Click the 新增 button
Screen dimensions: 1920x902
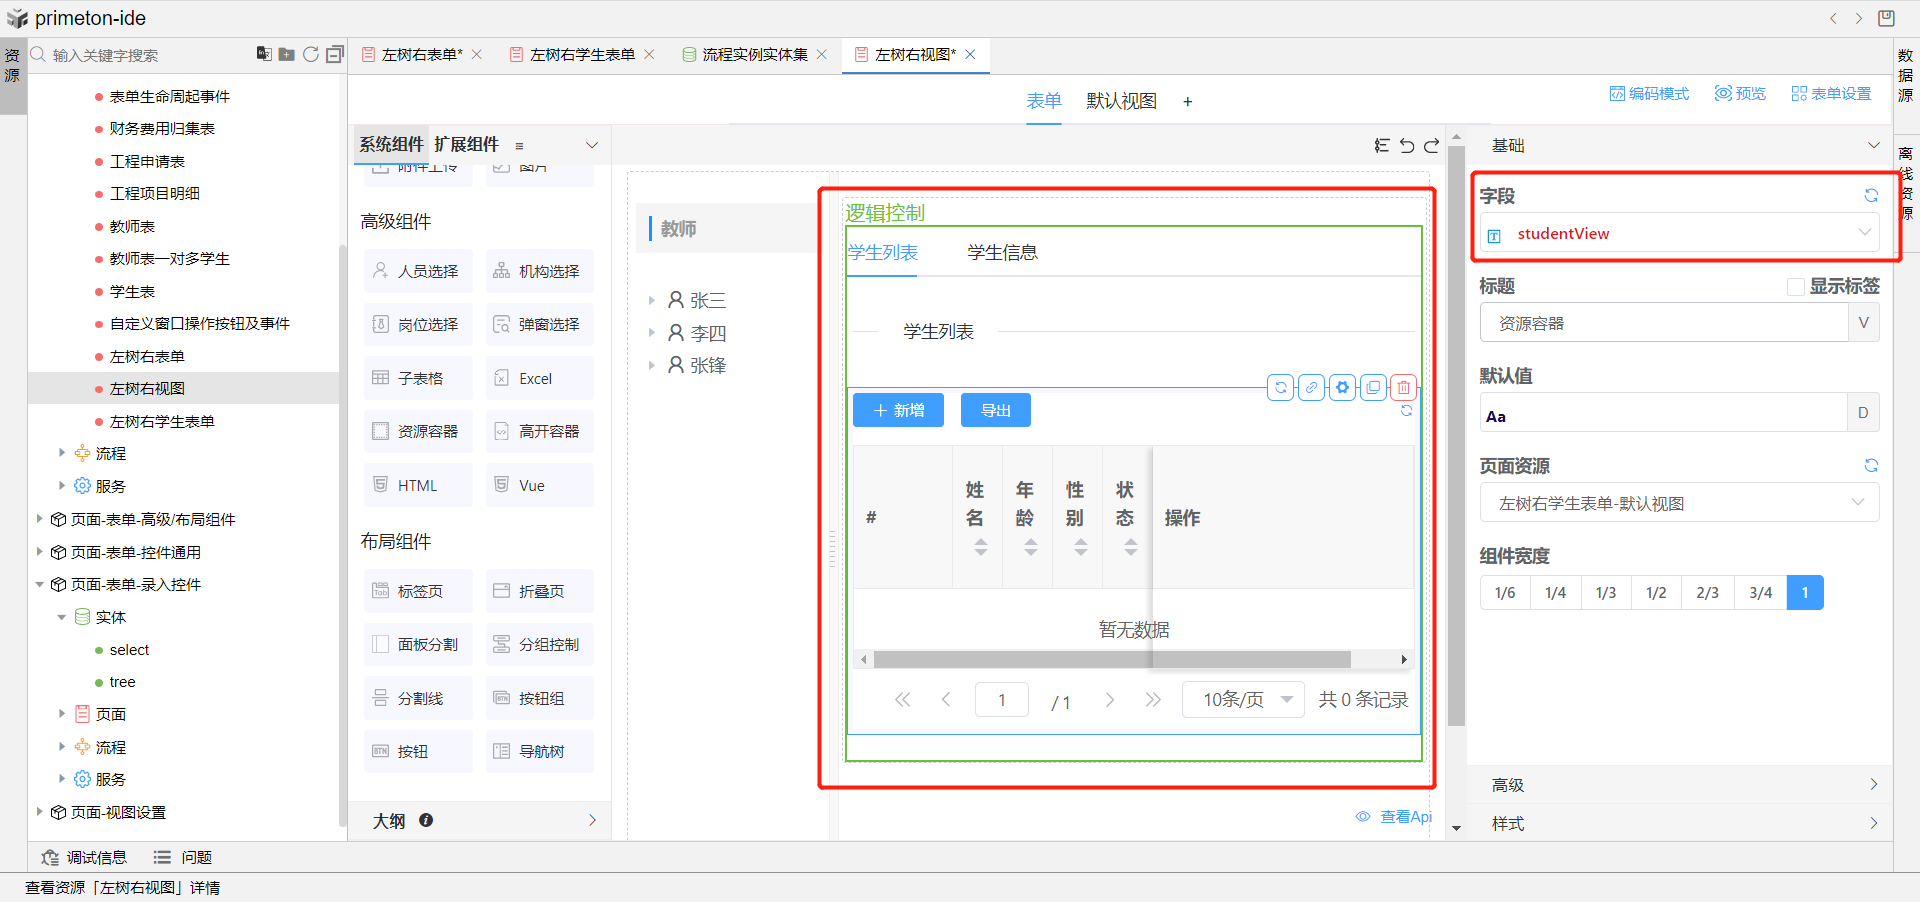[898, 411]
